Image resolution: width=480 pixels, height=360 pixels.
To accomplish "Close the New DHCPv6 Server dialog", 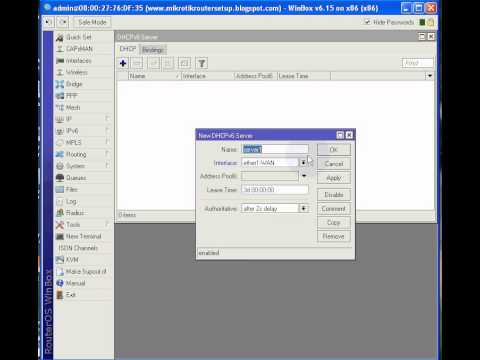I will 349,135.
